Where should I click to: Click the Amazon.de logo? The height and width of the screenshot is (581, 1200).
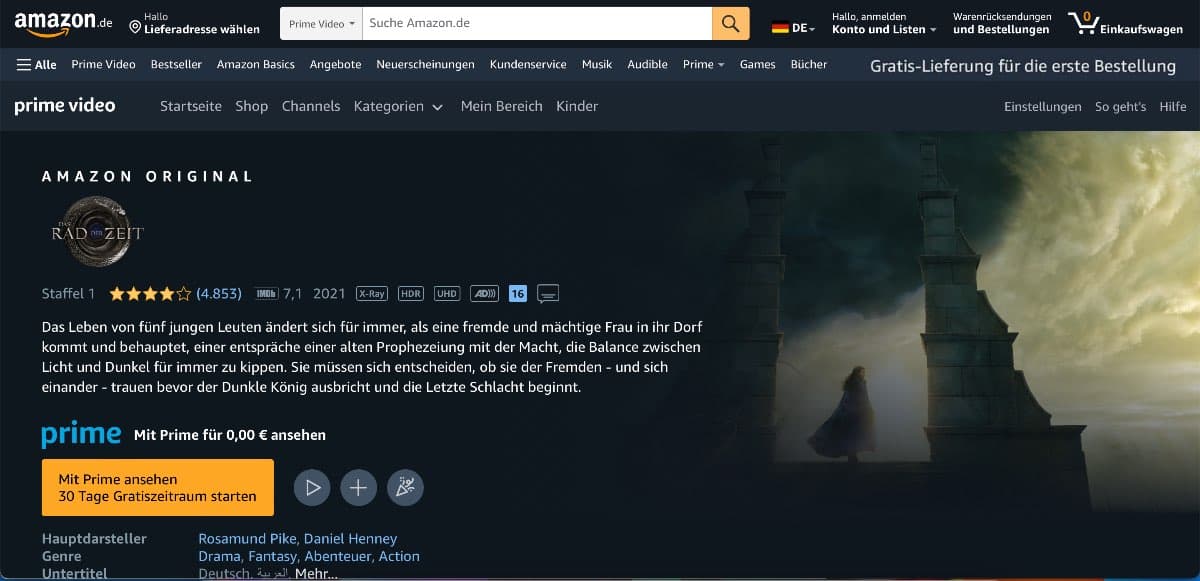click(63, 23)
